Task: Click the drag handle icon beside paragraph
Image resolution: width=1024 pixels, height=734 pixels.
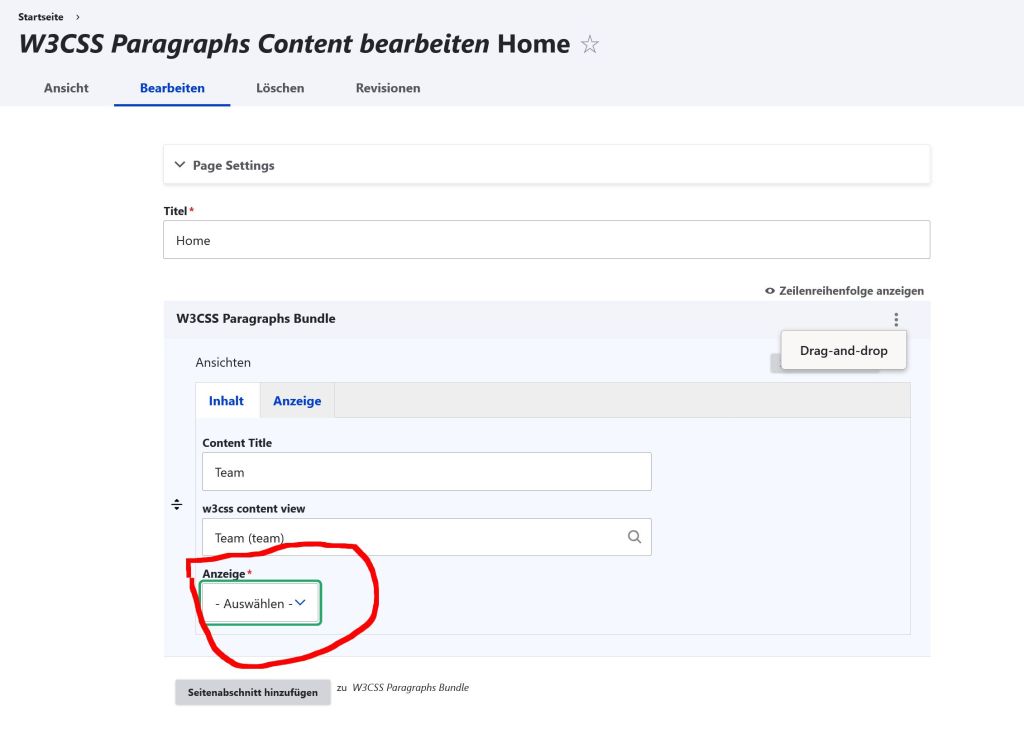Action: [177, 505]
